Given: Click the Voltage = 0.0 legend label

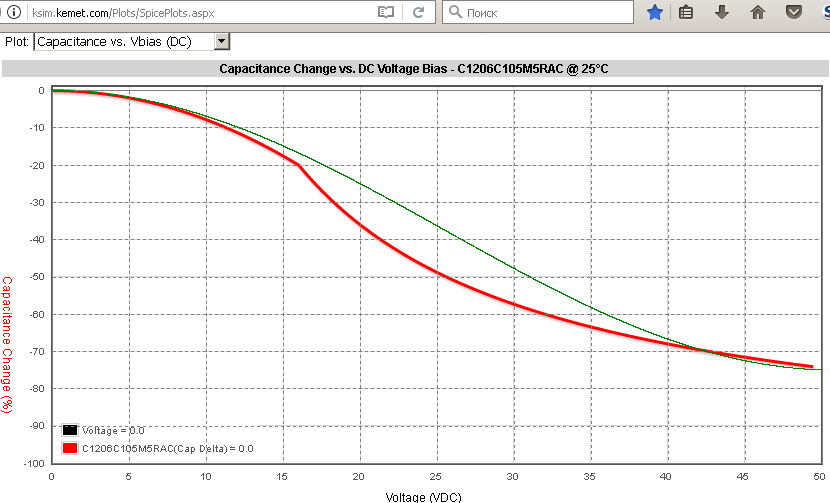Looking at the screenshot, I should pyautogui.click(x=113, y=430).
